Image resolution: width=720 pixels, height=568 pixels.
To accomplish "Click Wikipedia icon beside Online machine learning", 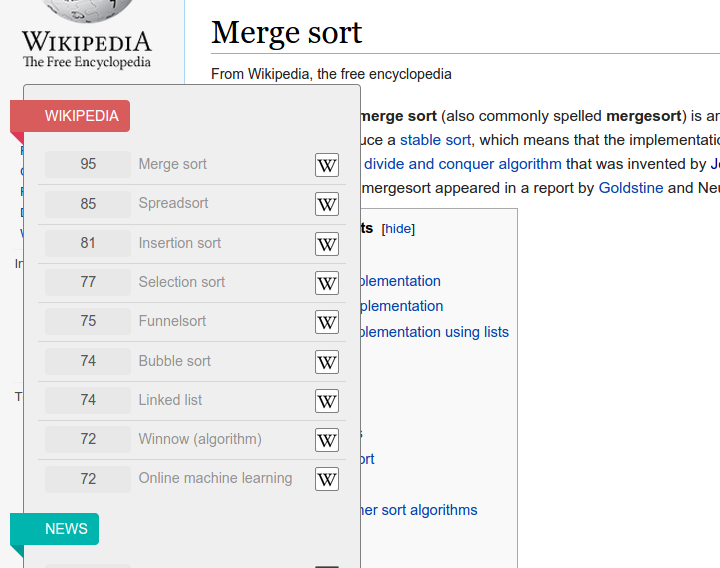I will pos(327,479).
